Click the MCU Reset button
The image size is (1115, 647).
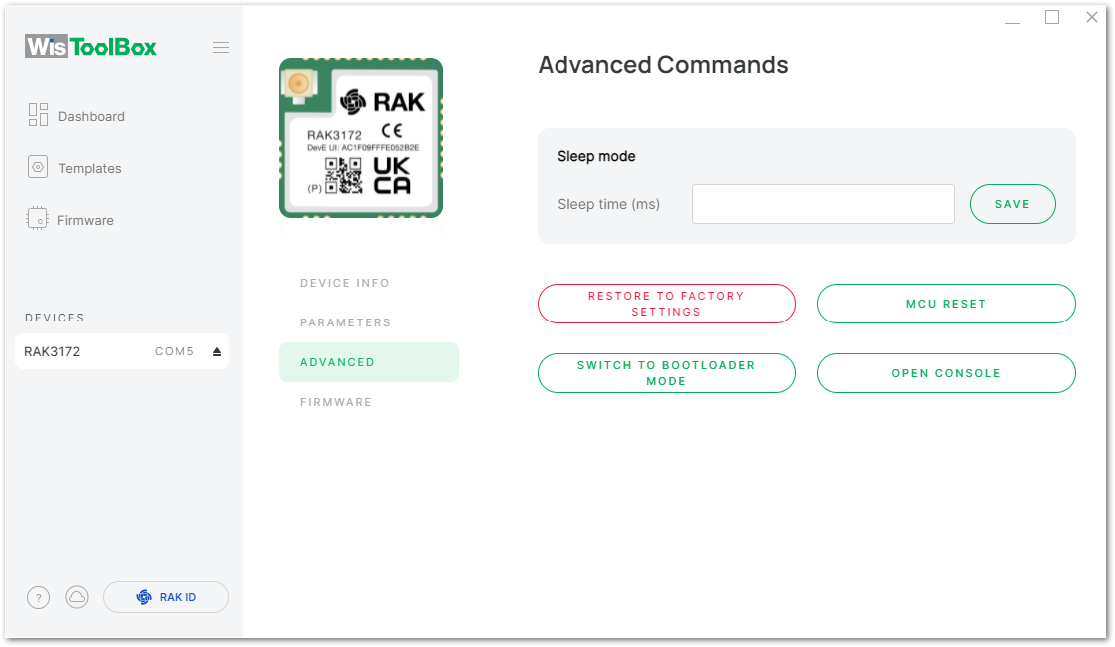(x=946, y=304)
